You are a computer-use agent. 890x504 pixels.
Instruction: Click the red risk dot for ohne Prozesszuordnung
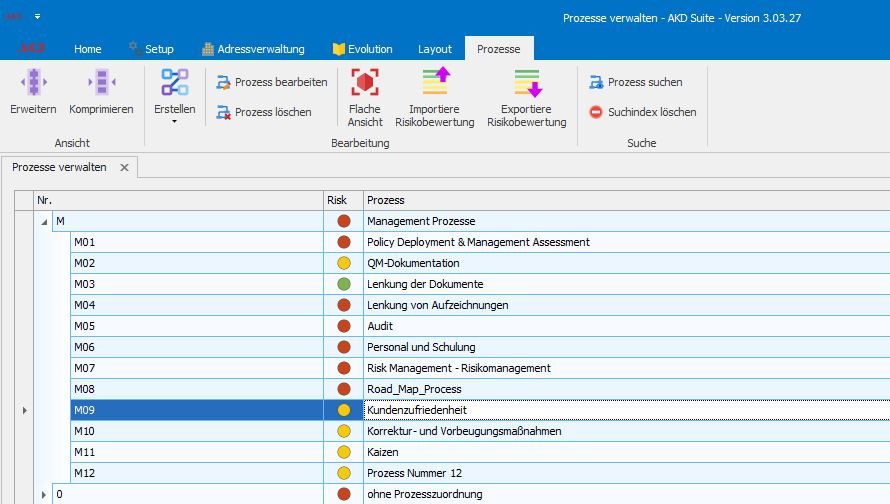344,494
